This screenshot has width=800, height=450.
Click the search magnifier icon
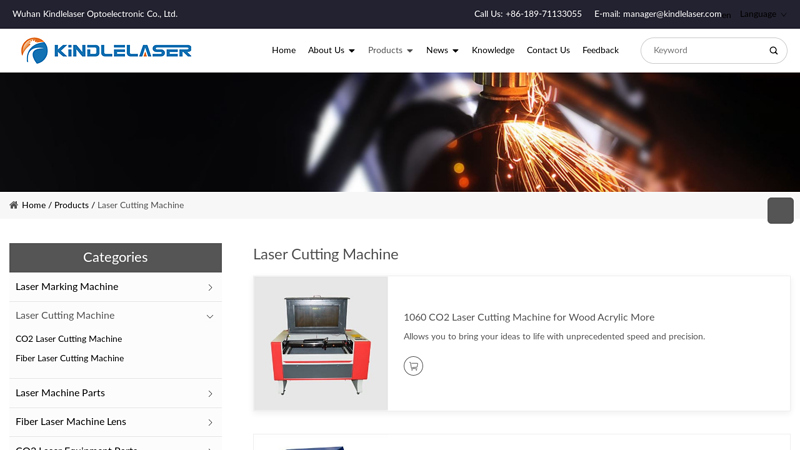pyautogui.click(x=773, y=51)
